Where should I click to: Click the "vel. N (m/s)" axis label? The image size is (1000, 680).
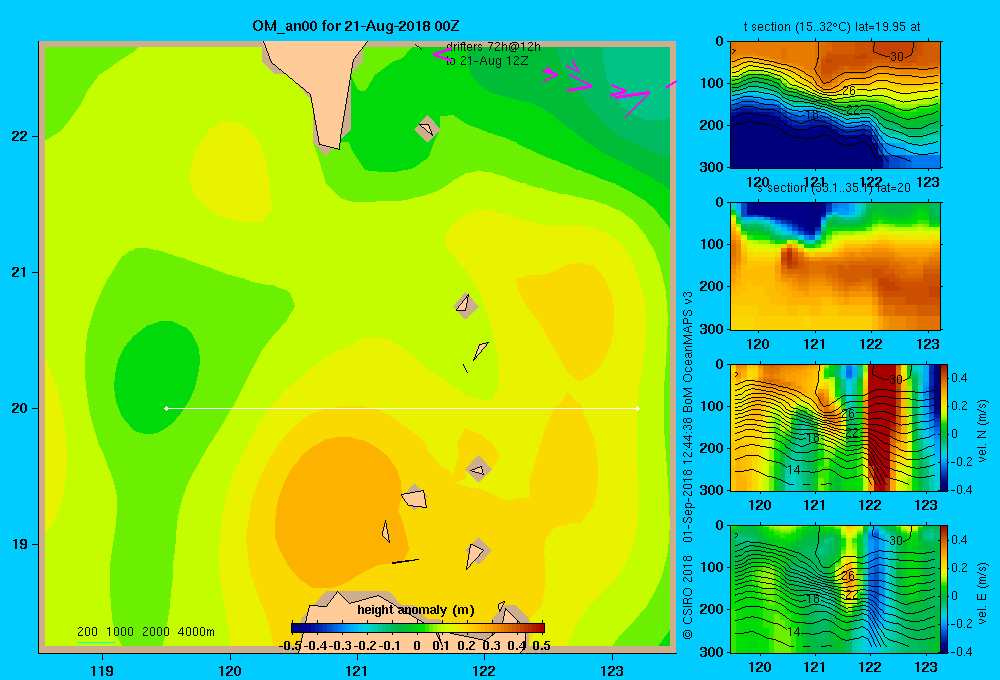[x=983, y=431]
